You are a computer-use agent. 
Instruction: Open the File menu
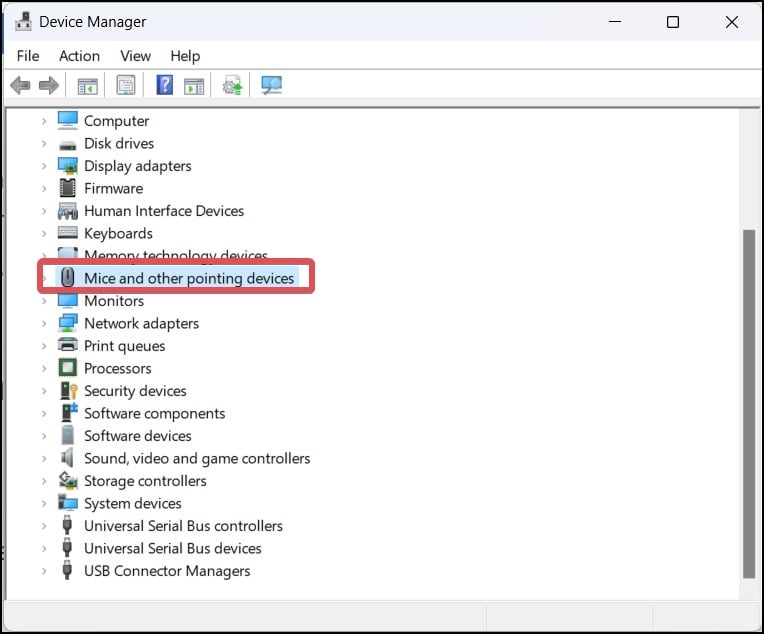[28, 56]
